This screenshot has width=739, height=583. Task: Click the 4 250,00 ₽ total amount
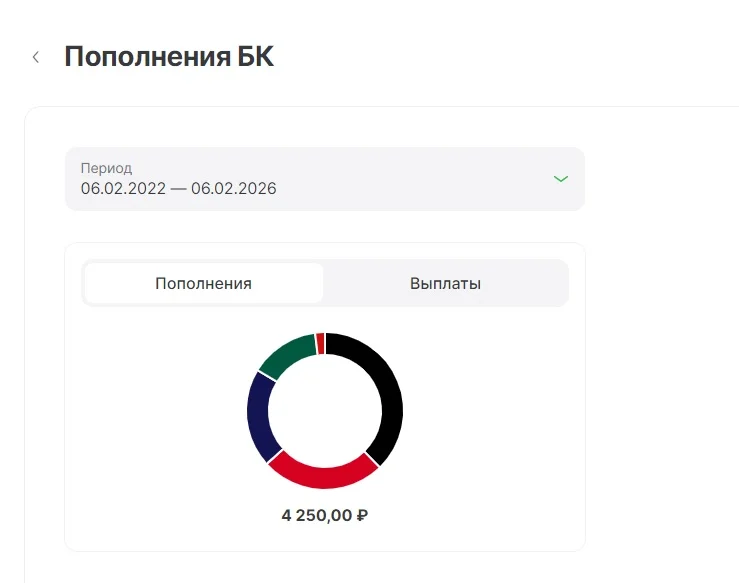click(325, 515)
